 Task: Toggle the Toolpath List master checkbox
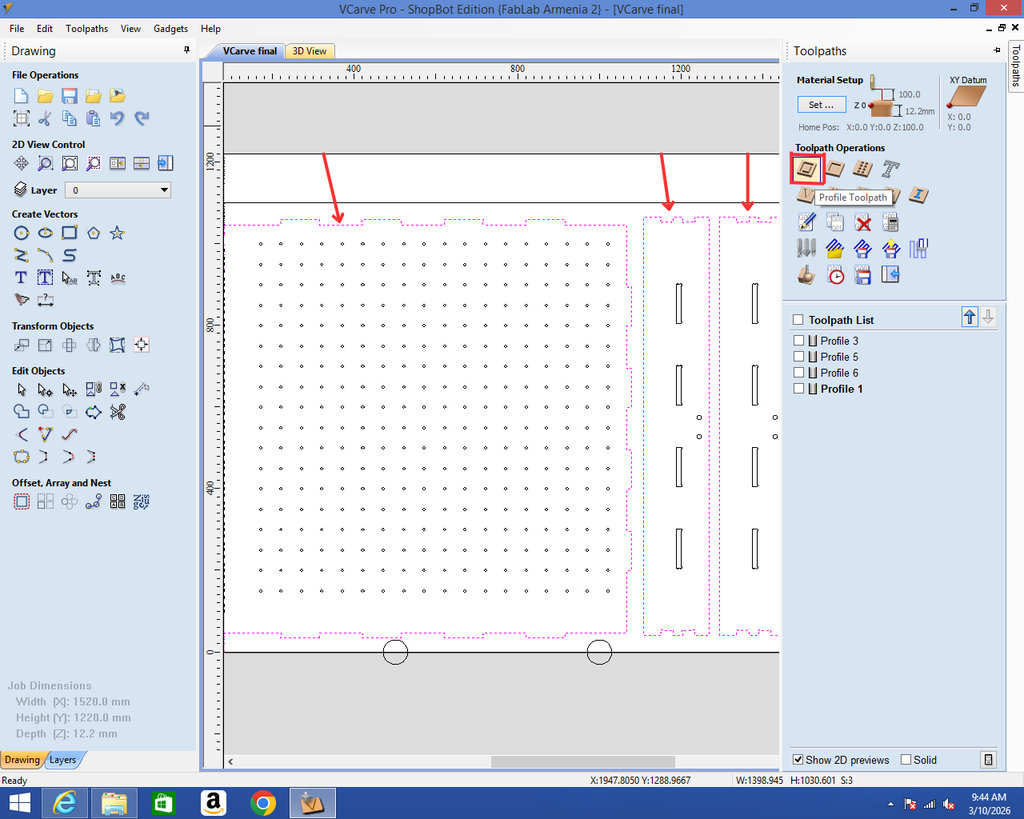coord(797,320)
